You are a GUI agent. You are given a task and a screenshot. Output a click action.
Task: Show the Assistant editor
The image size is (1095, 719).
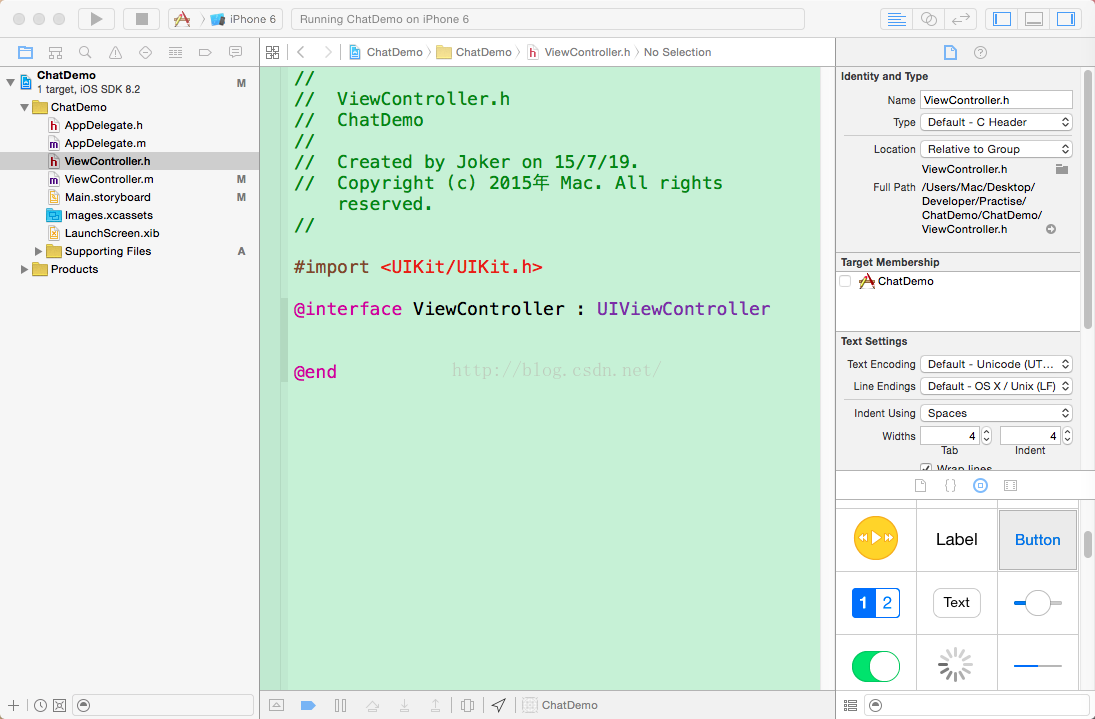[928, 19]
